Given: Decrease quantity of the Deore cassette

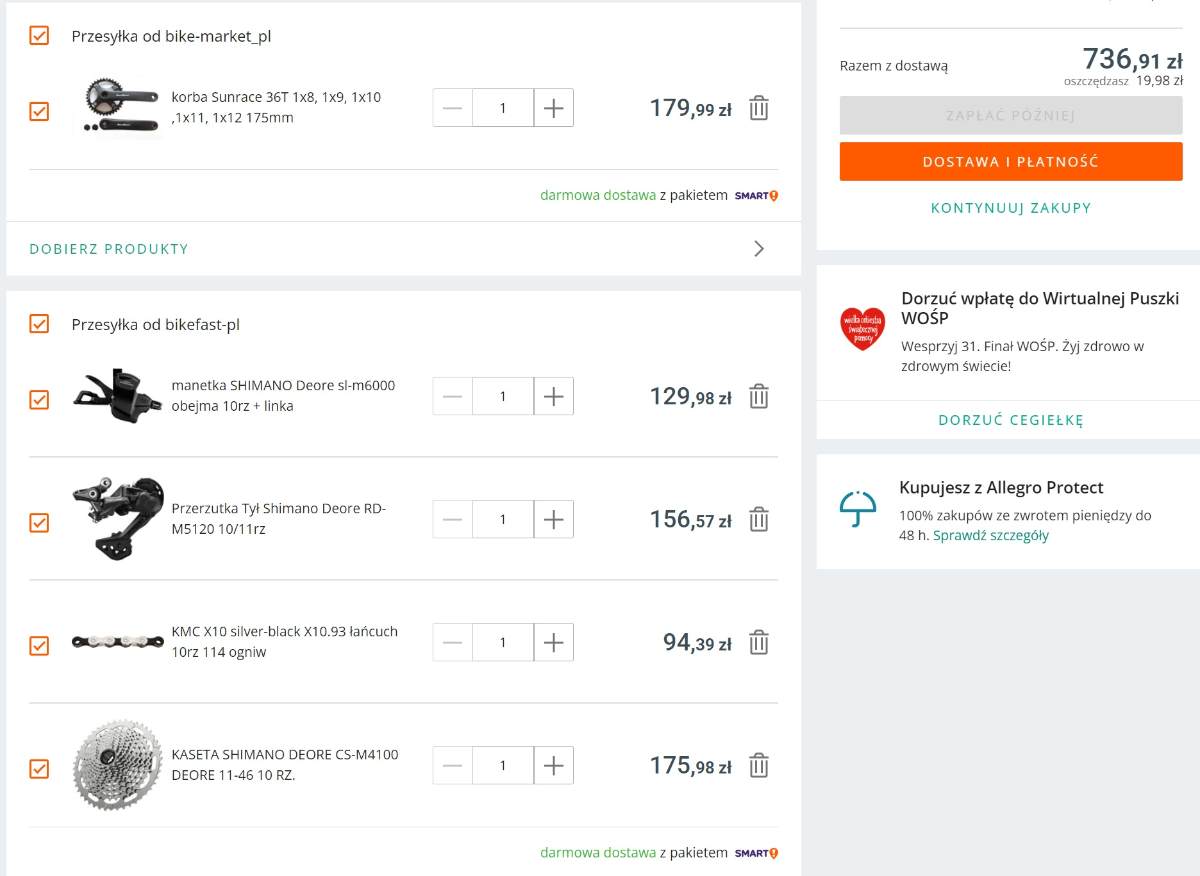Looking at the screenshot, I should [x=453, y=766].
